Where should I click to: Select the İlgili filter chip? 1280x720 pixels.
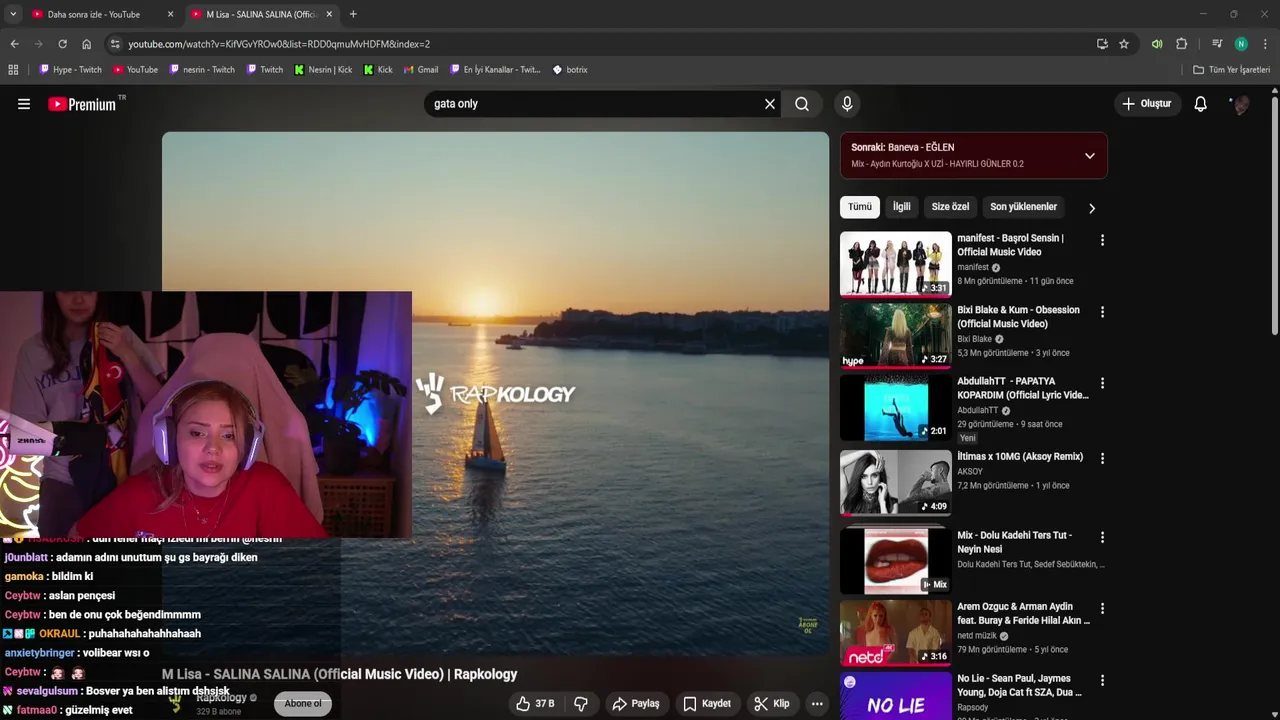tap(902, 207)
